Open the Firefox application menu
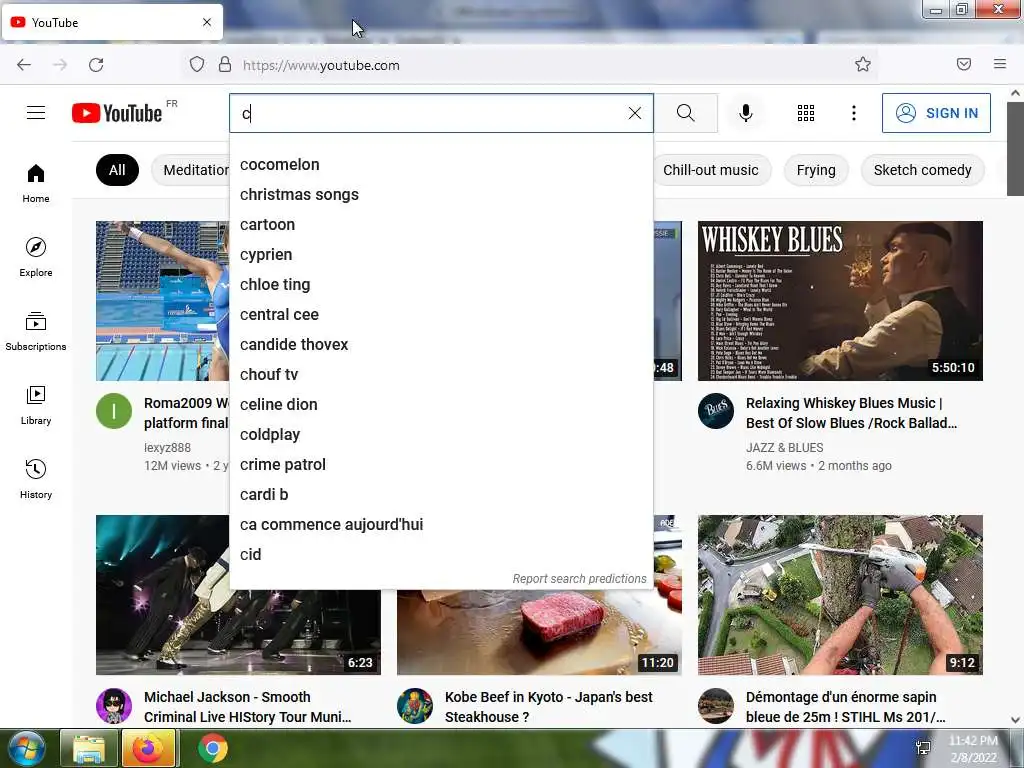Screen dimensions: 1024x768 click(x=1000, y=64)
